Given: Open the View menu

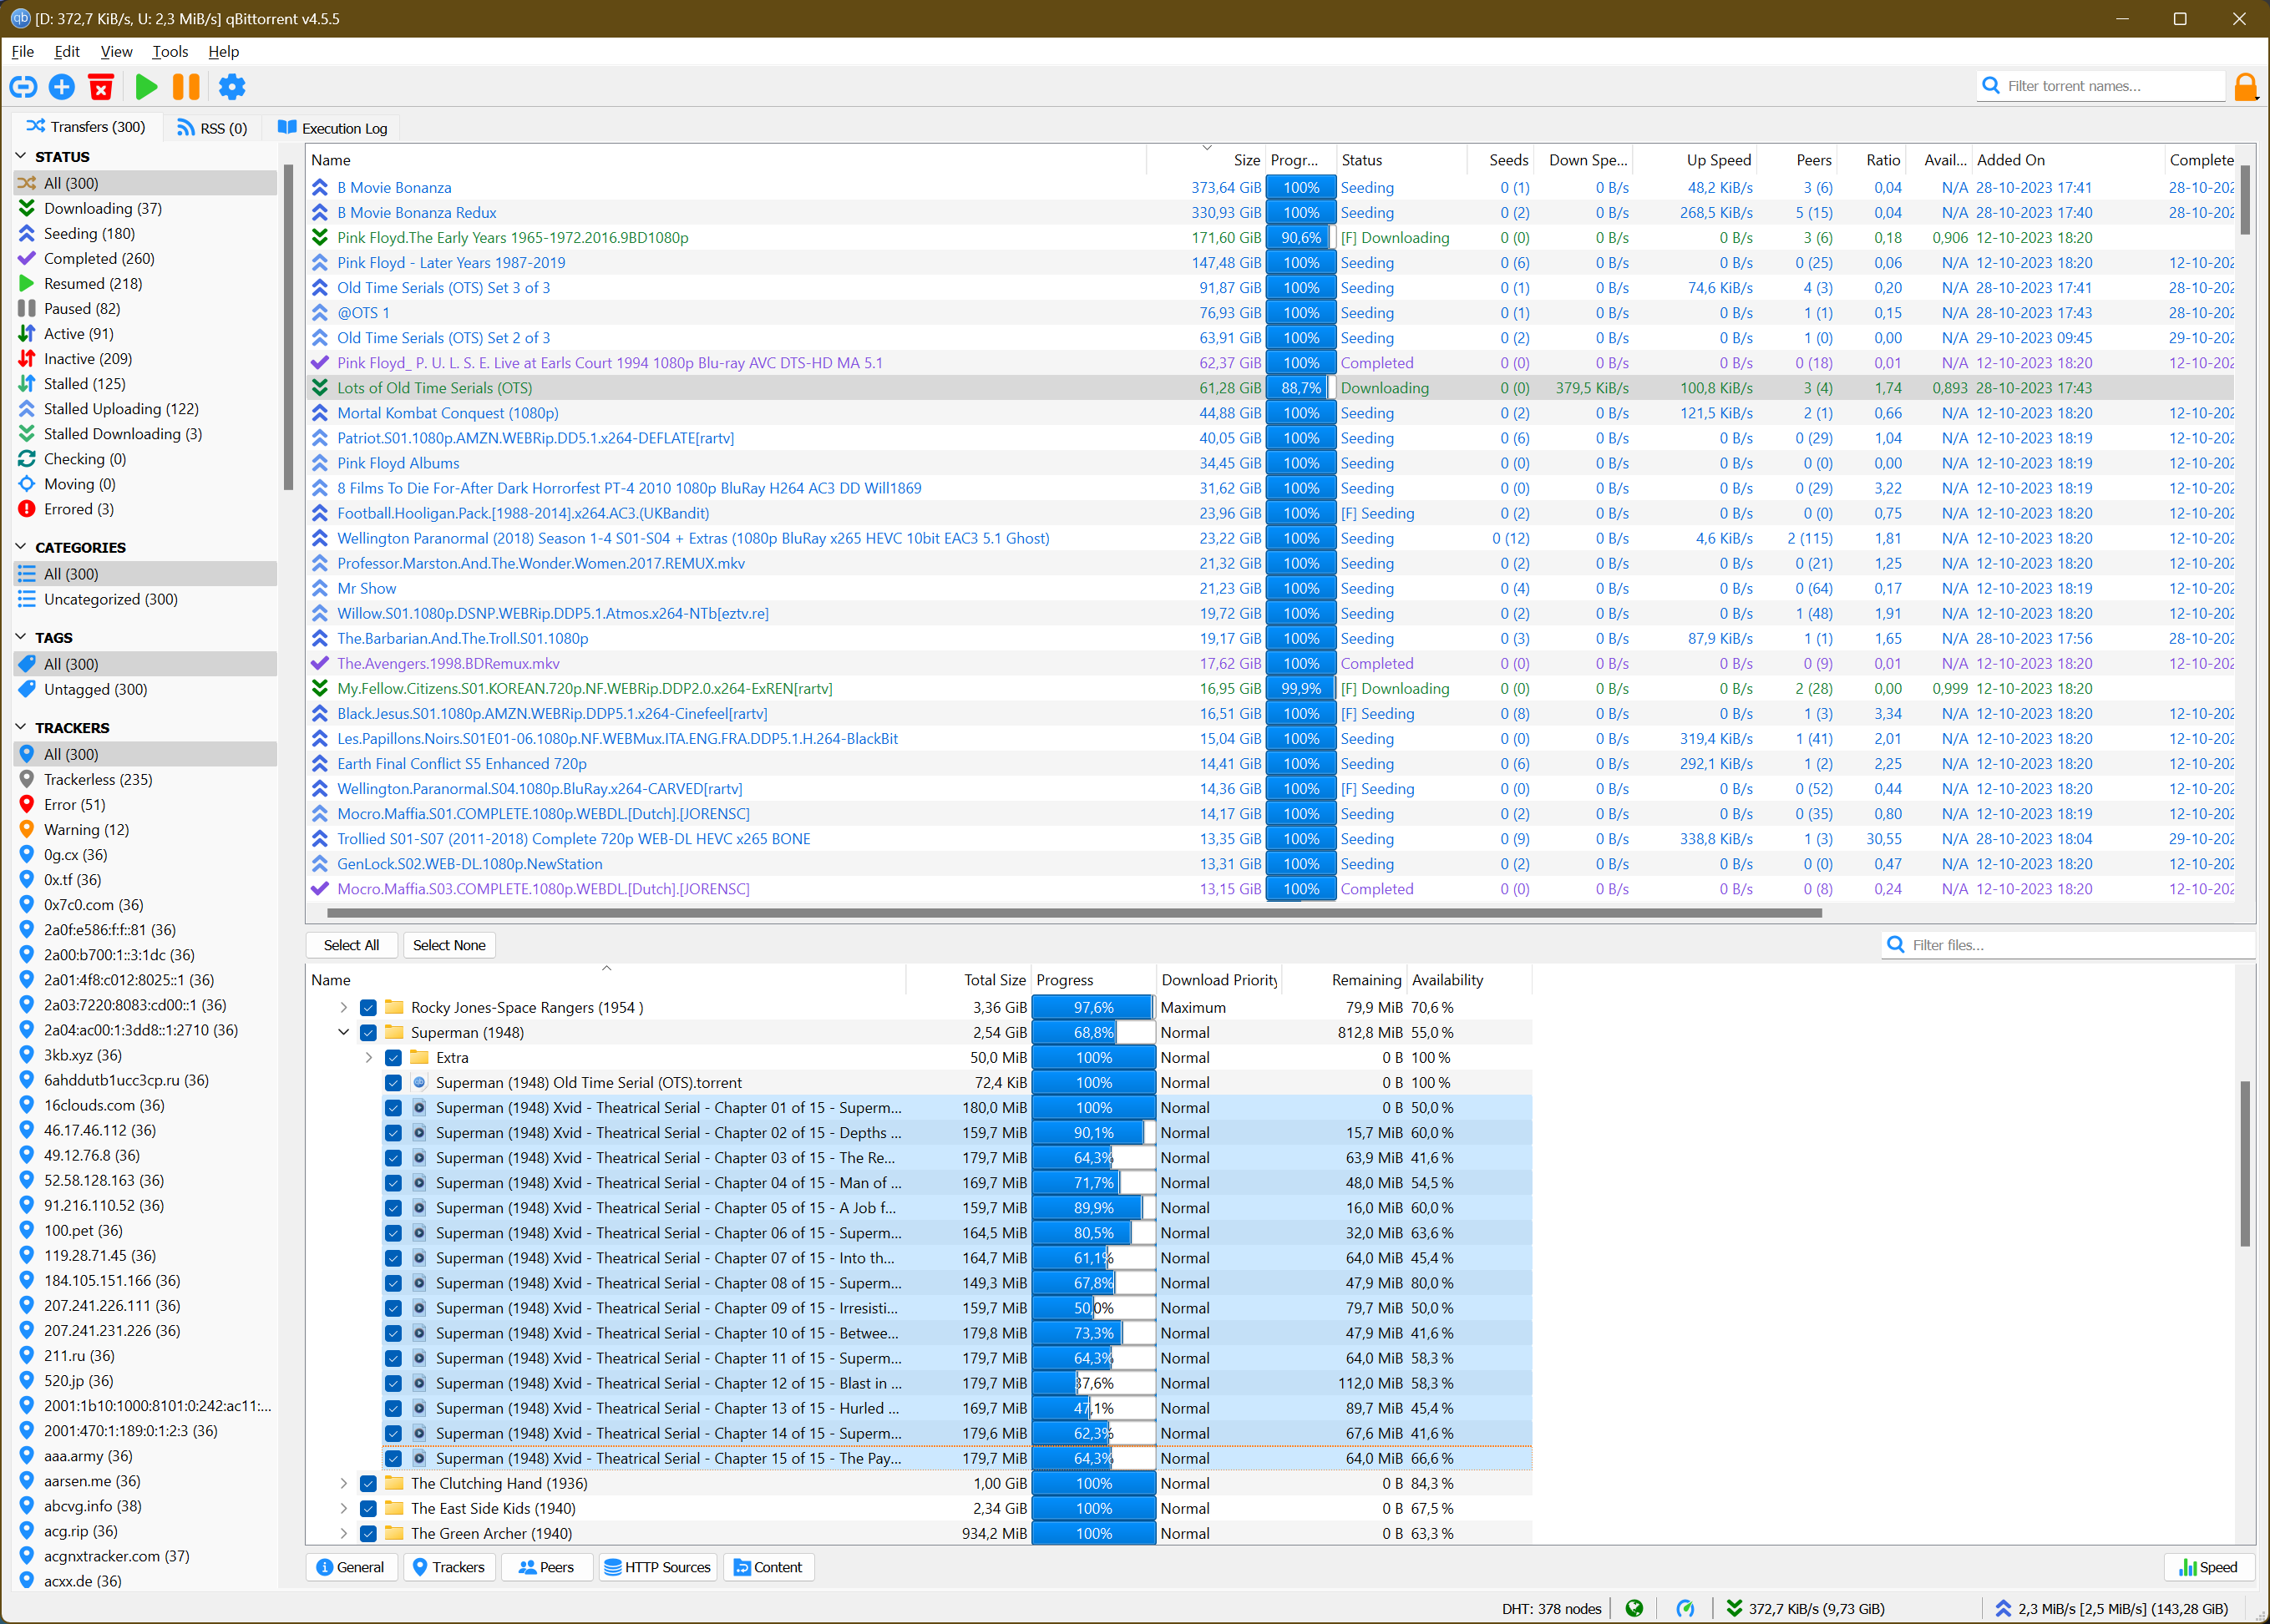Looking at the screenshot, I should click(116, 51).
